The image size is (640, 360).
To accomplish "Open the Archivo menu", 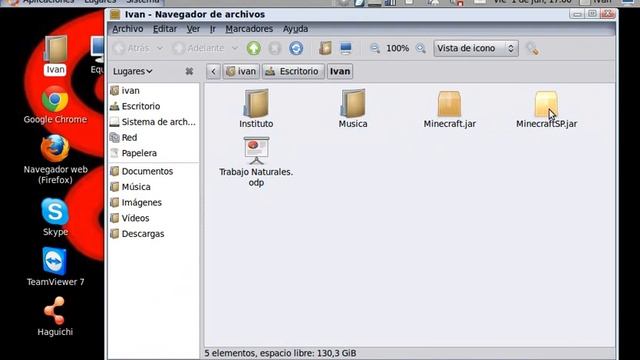I will [x=128, y=29].
